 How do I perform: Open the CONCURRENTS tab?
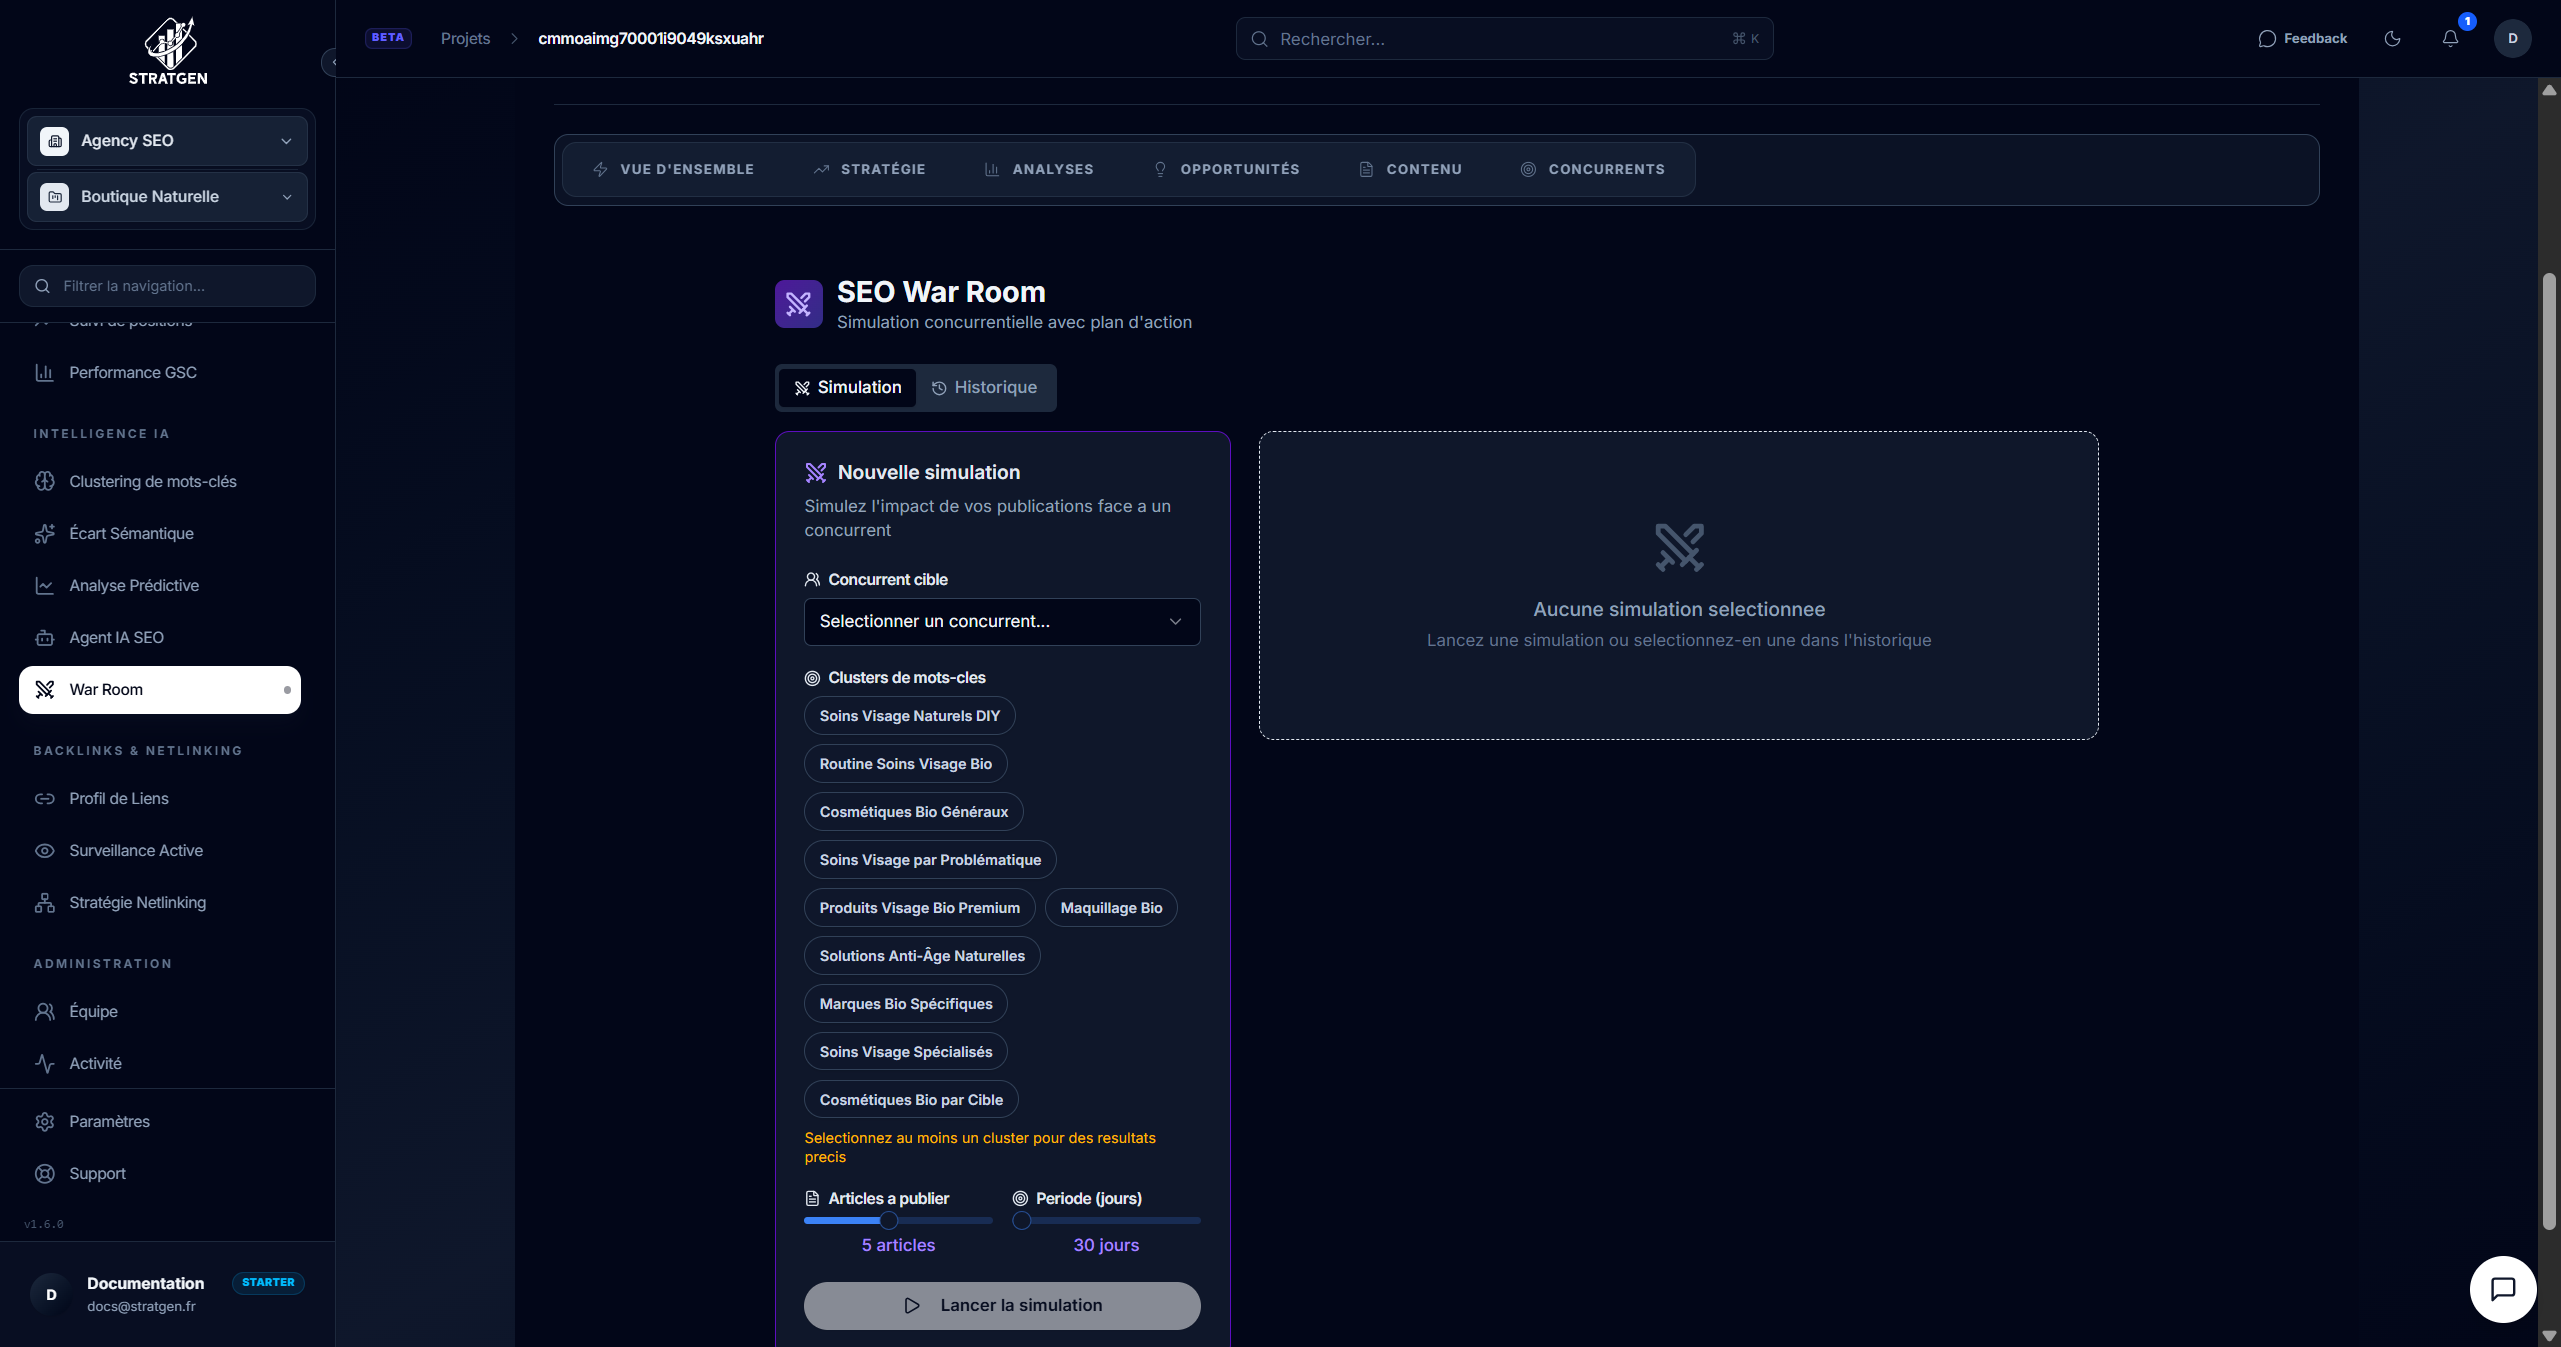click(x=1592, y=170)
